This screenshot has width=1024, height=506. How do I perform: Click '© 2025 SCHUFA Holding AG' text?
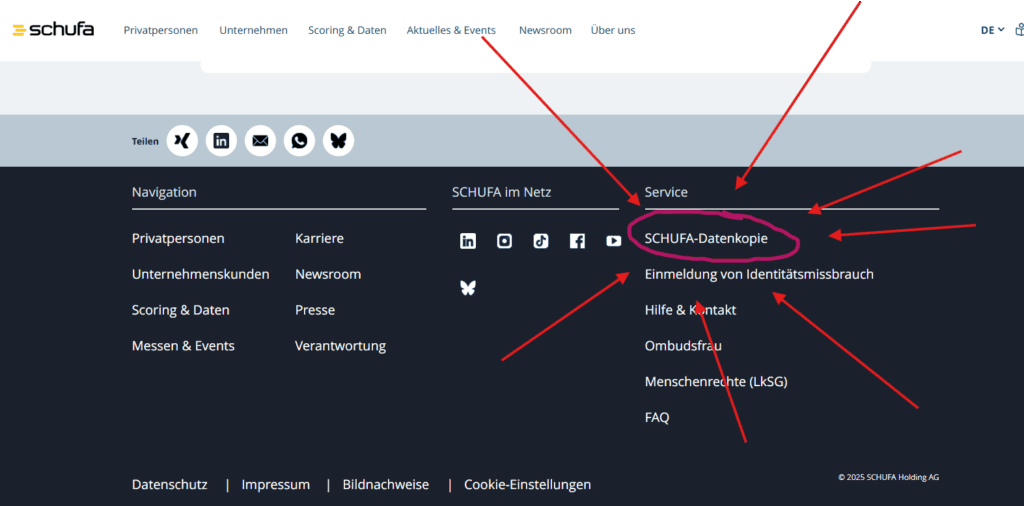[x=889, y=477]
